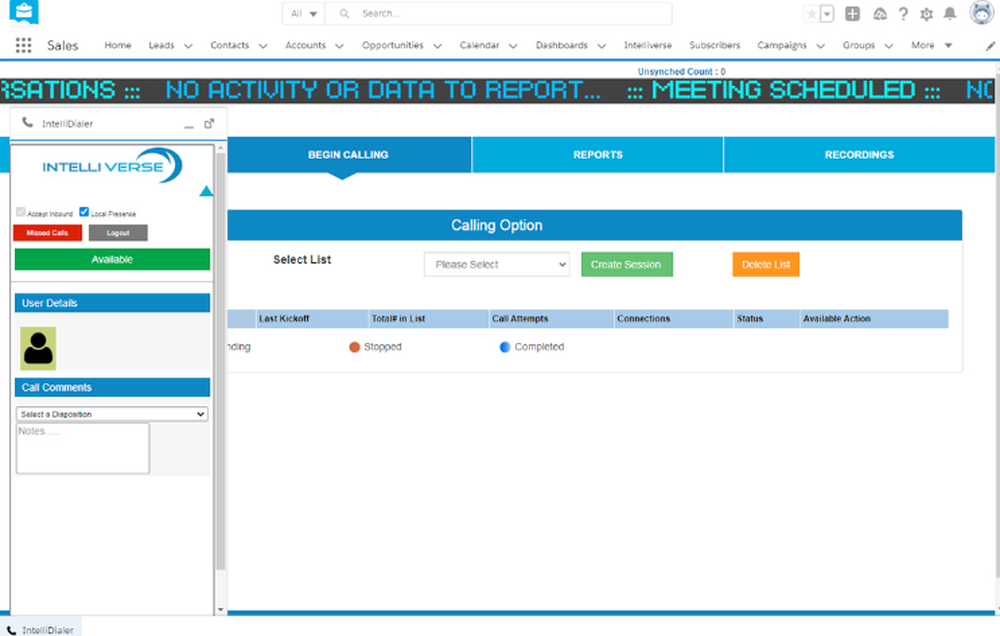Image resolution: width=1000 pixels, height=636 pixels.
Task: Click the user avatar picture in User Details
Action: 38,348
